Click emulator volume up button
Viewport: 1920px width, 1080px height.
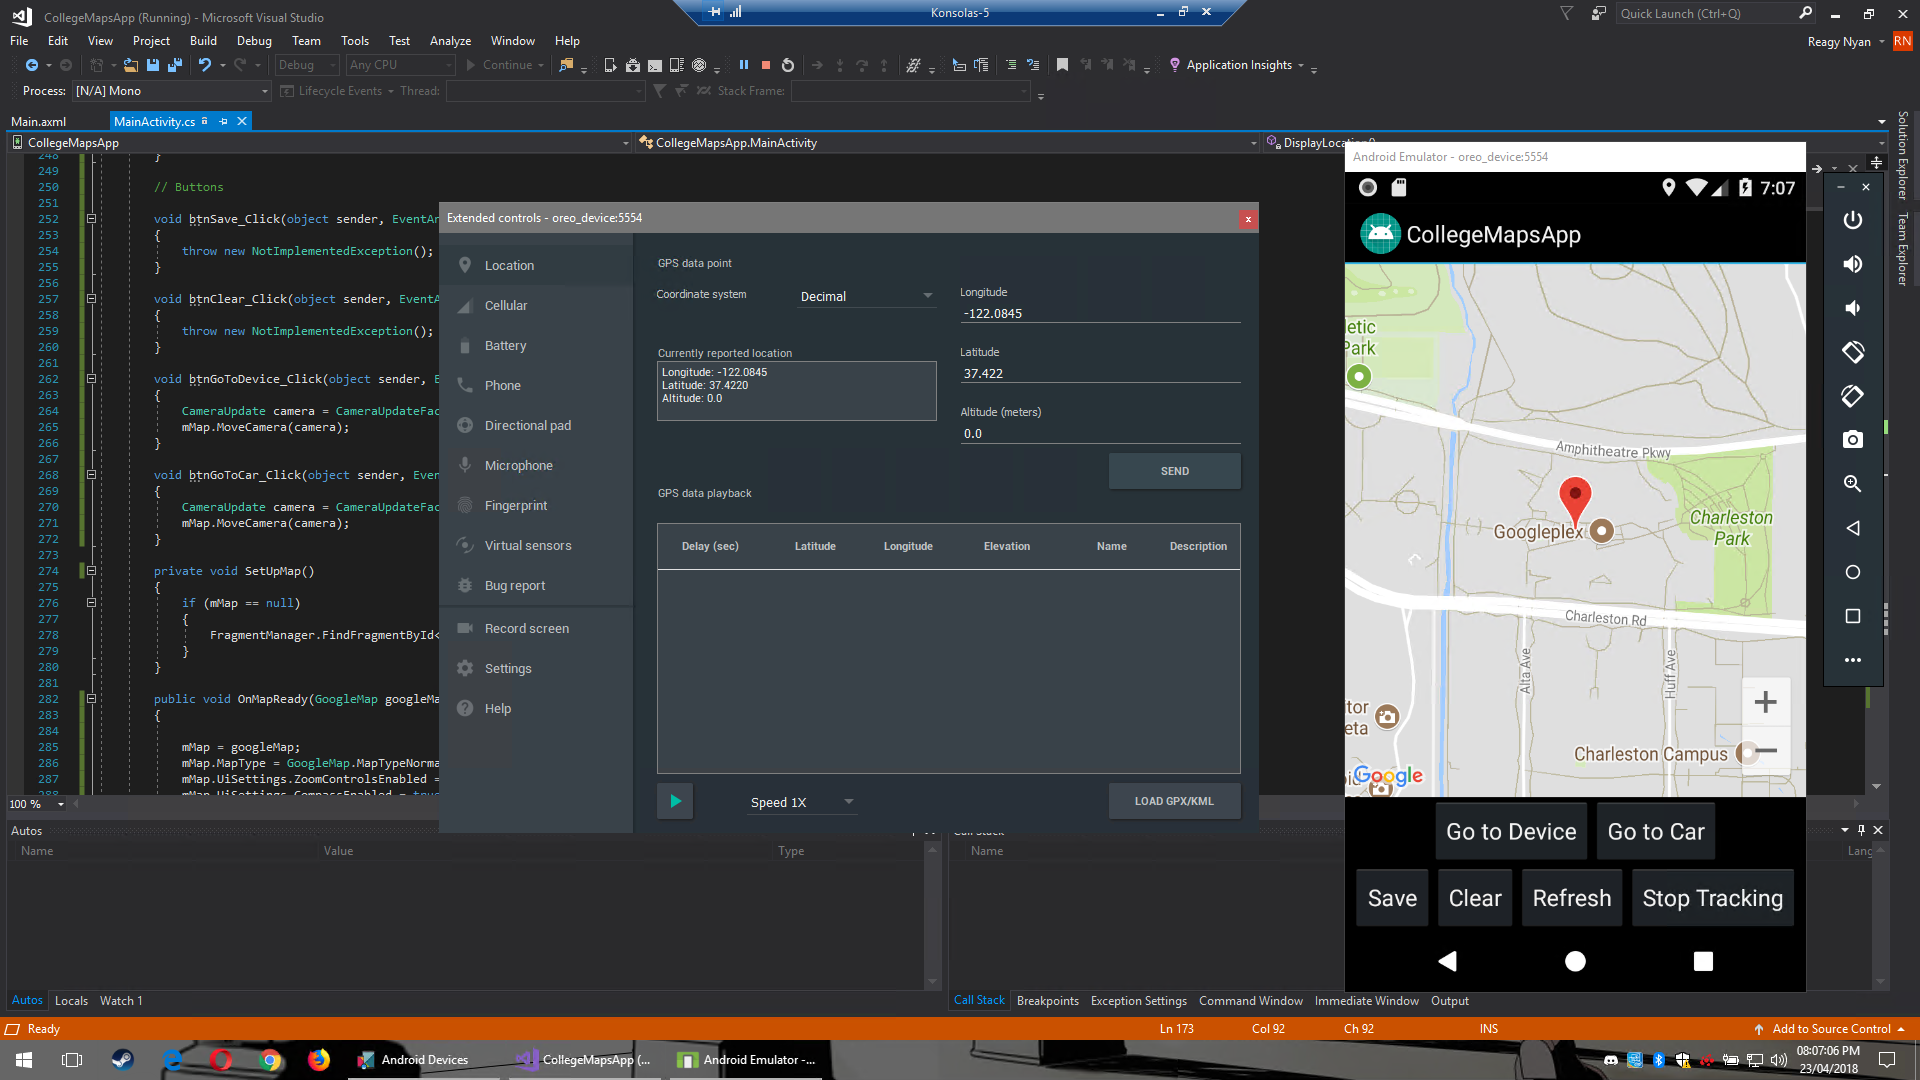coord(1853,264)
